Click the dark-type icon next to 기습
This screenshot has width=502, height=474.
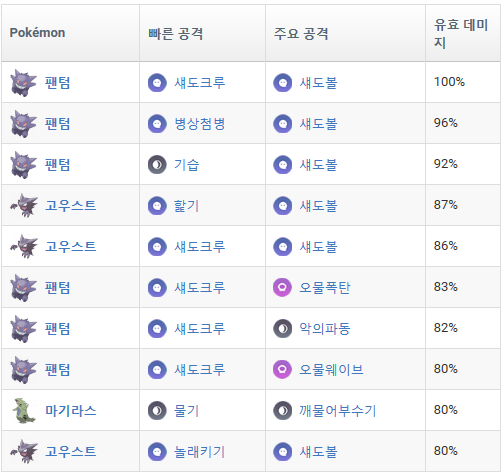(x=157, y=165)
